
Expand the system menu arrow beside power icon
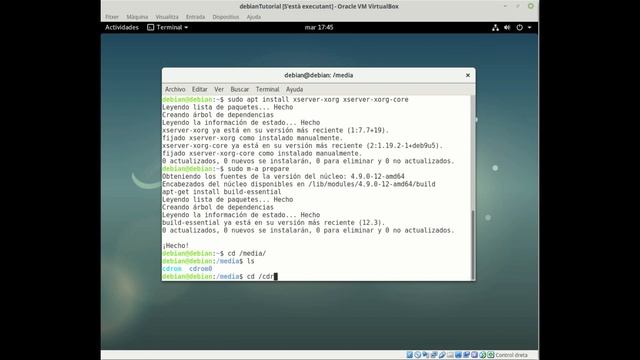pyautogui.click(x=529, y=27)
